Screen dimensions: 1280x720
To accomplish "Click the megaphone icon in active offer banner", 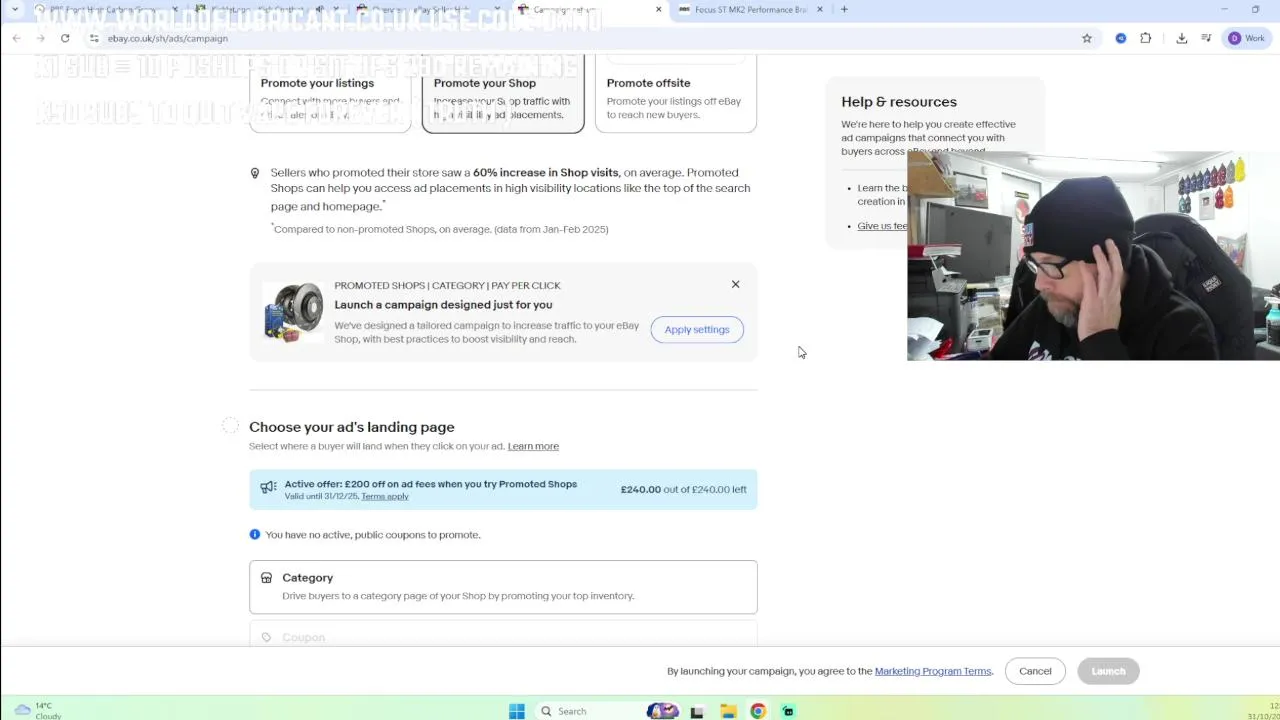I will click(x=268, y=487).
